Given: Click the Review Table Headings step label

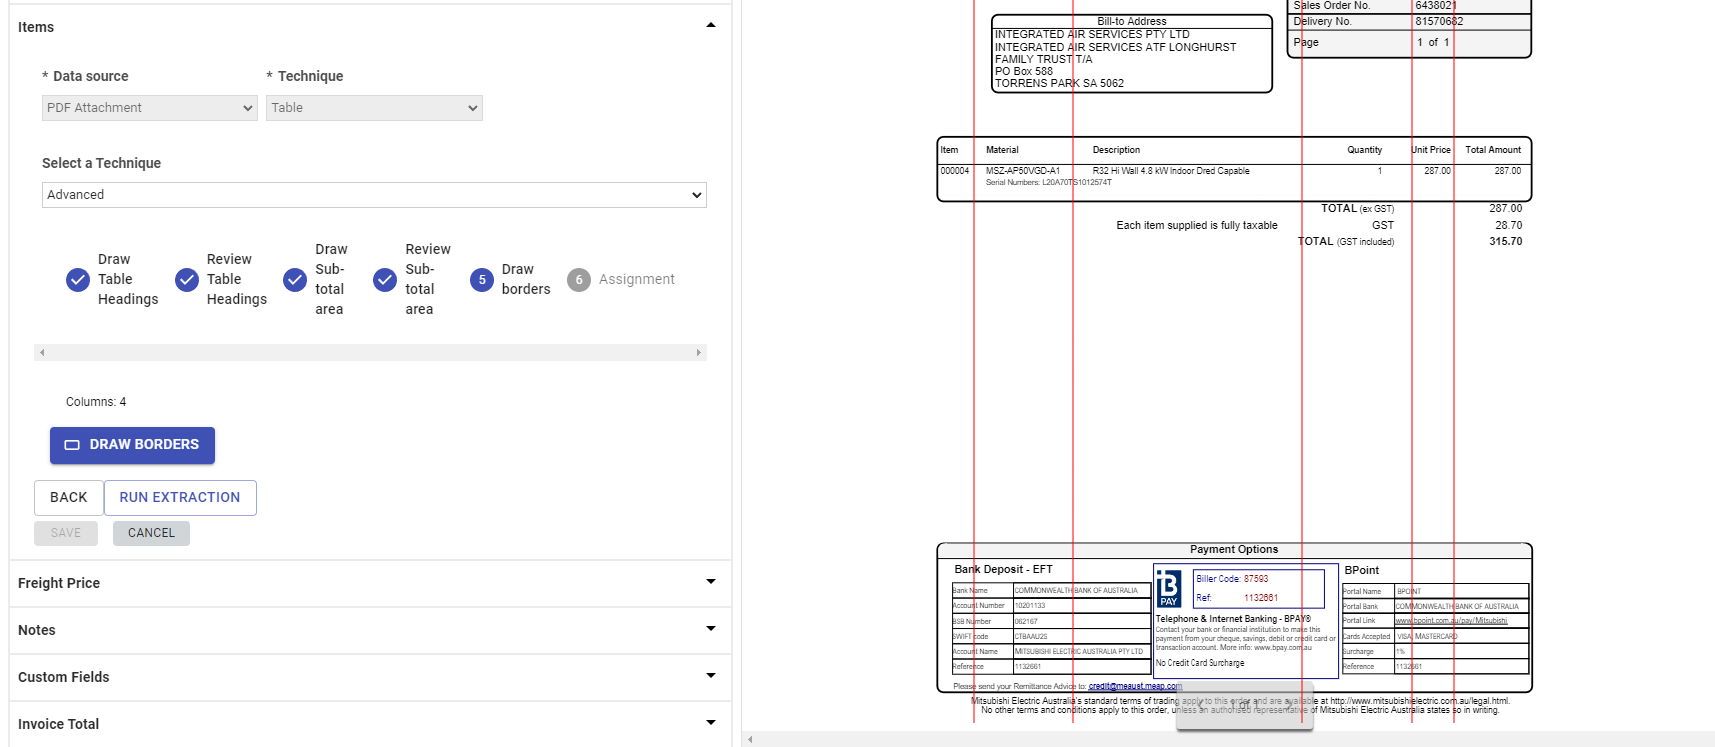Looking at the screenshot, I should [237, 279].
